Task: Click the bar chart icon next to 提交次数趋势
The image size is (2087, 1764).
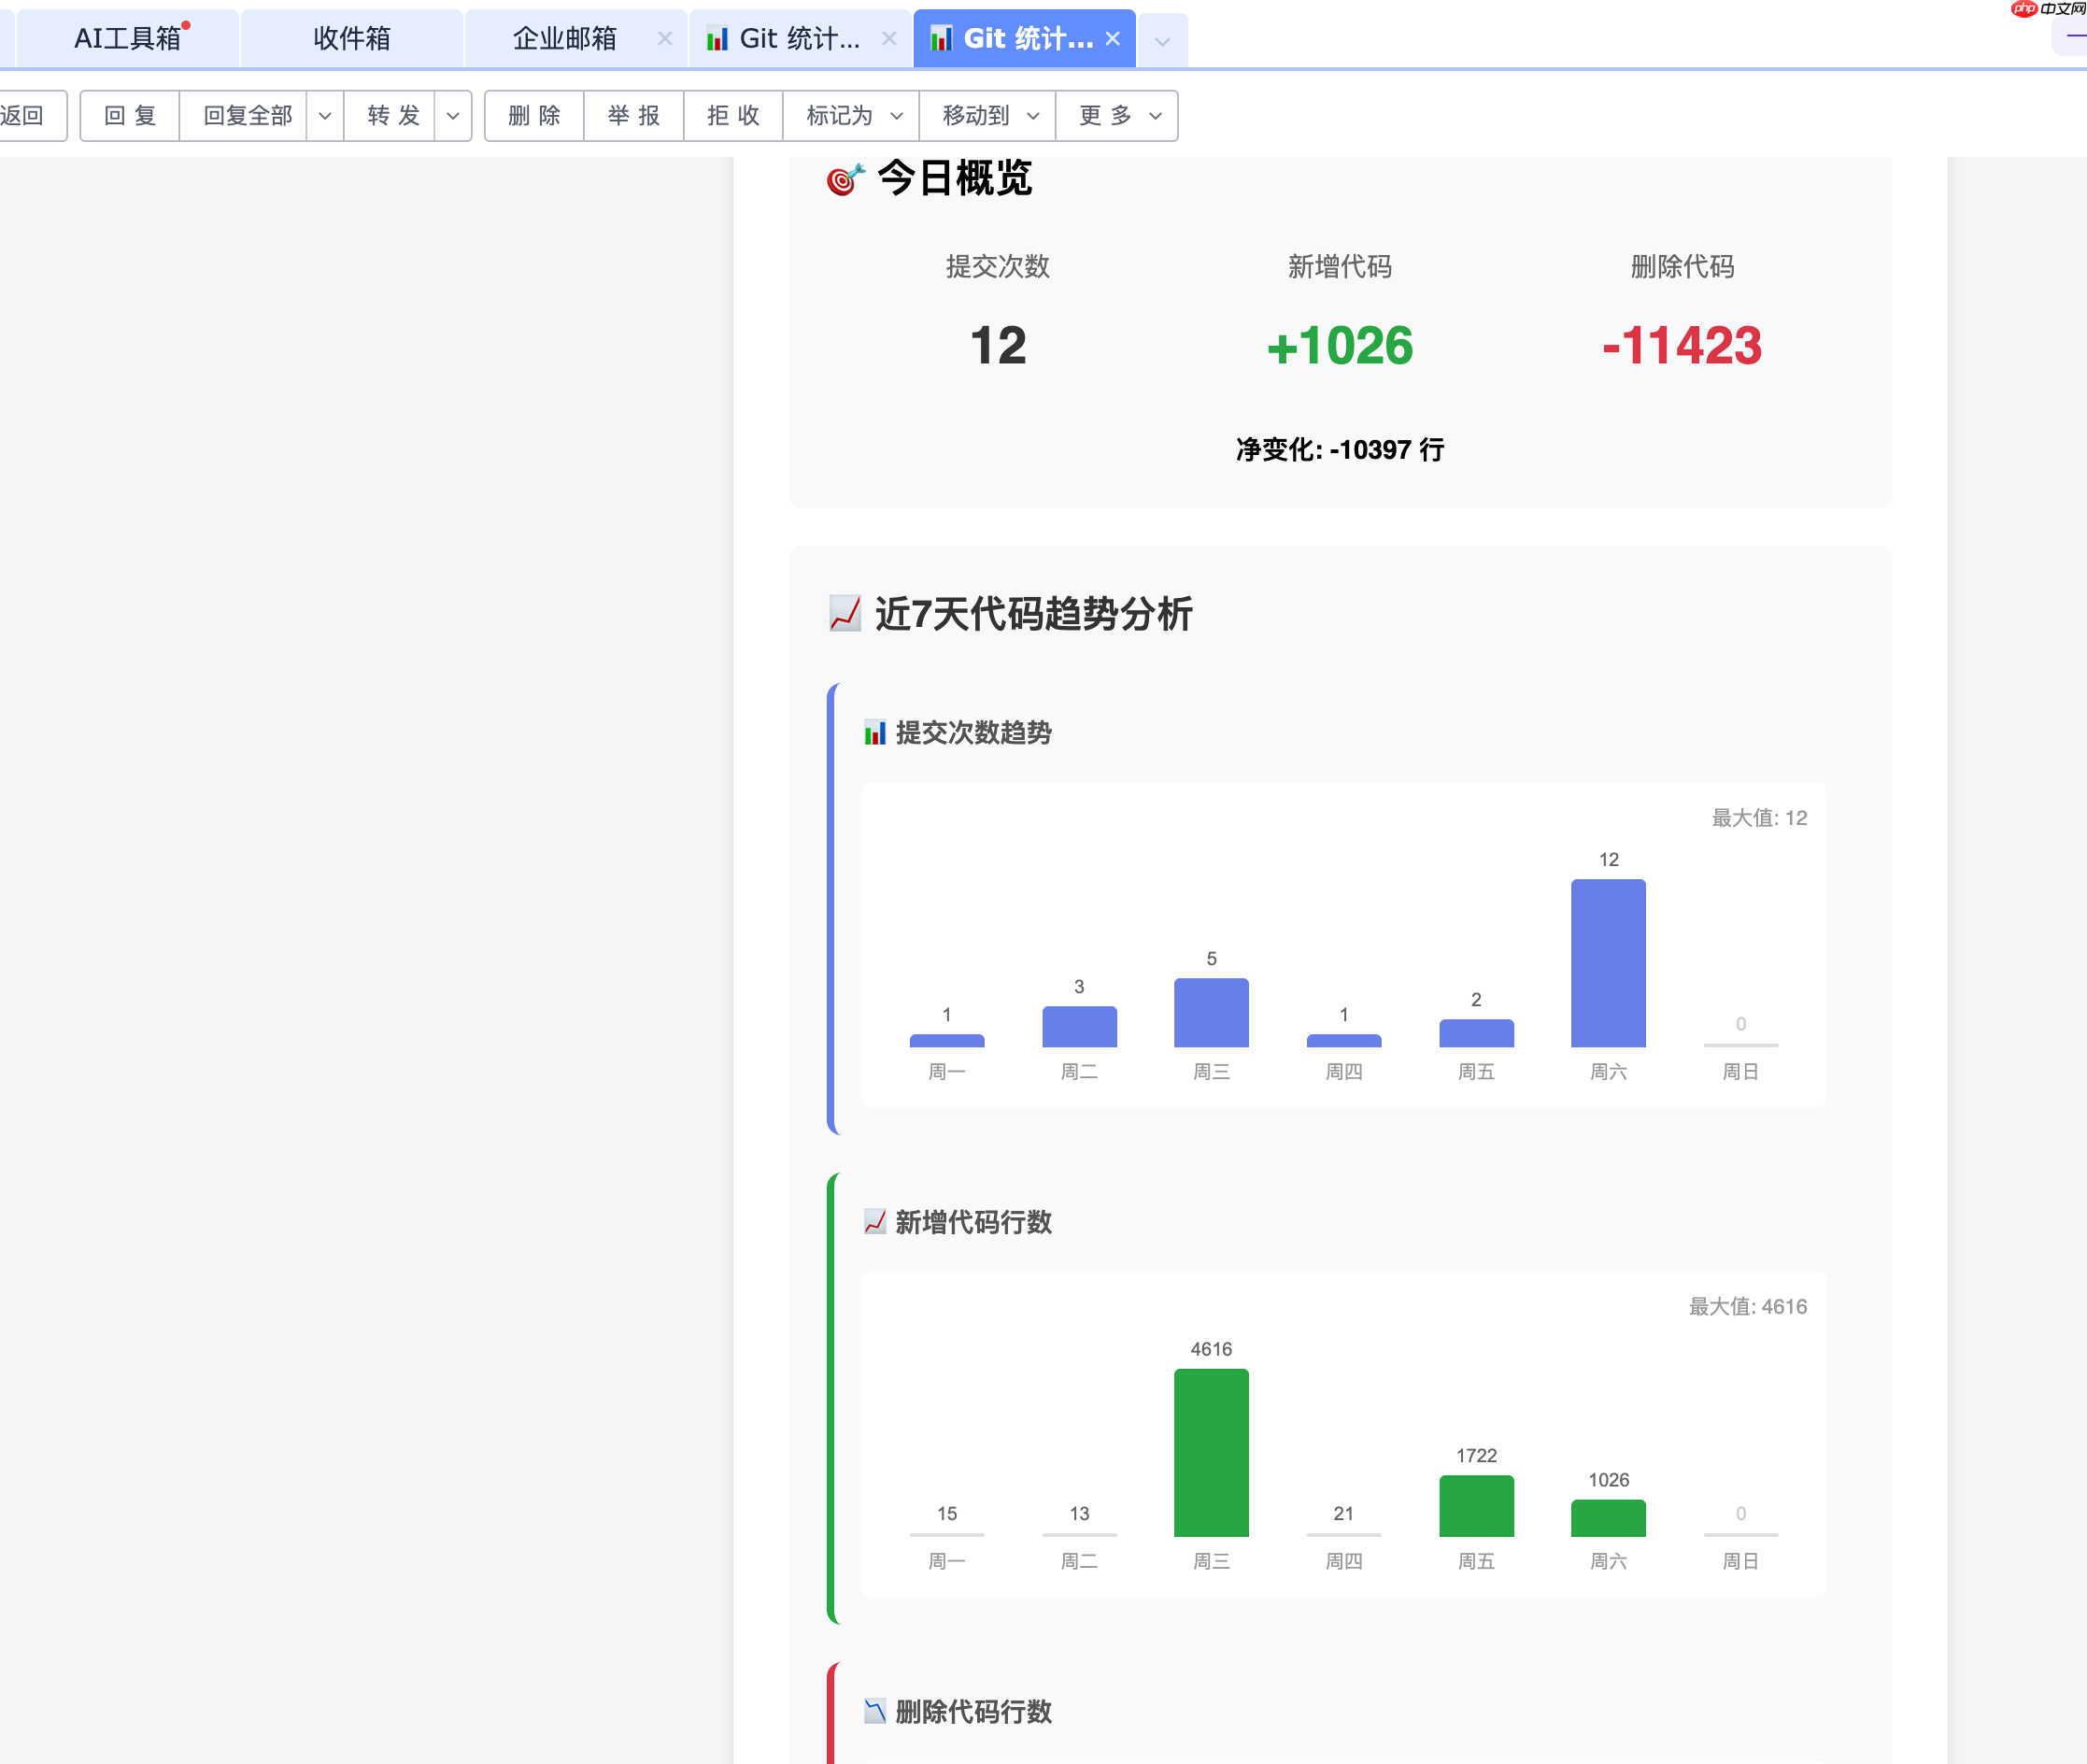Action: pyautogui.click(x=874, y=733)
